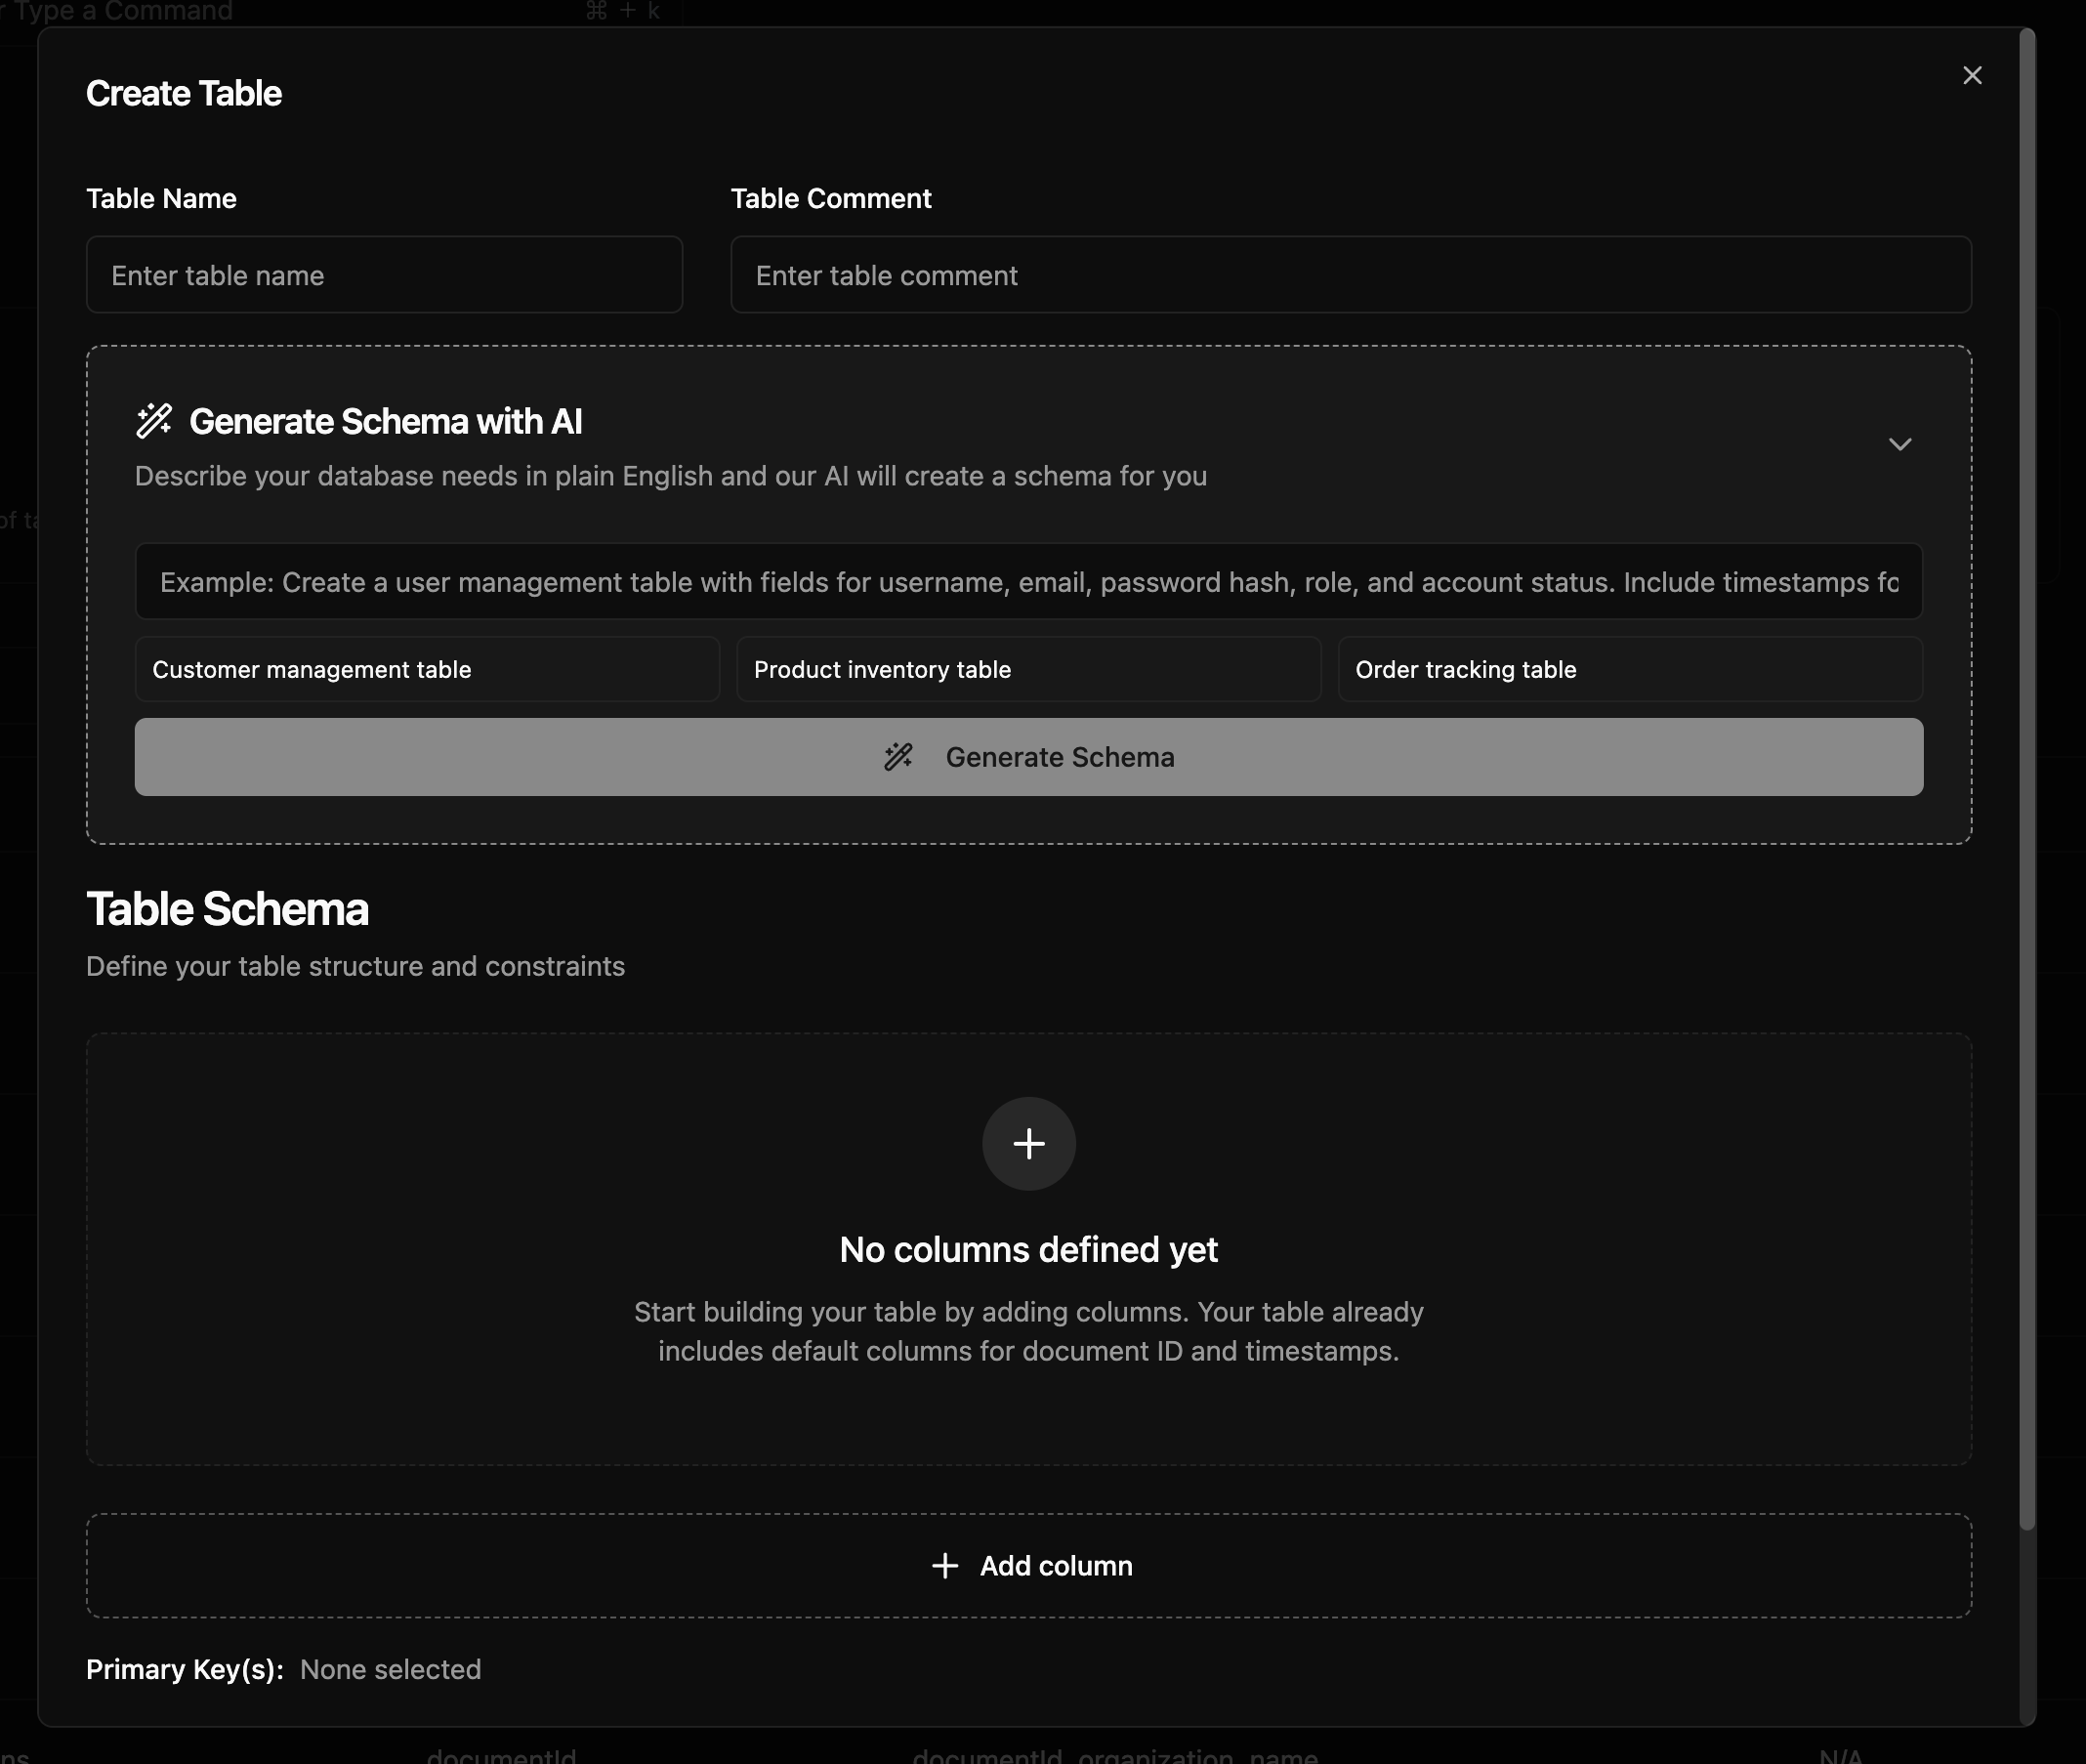The width and height of the screenshot is (2086, 1764).
Task: Click the AI schema description prompt box
Action: coord(1028,582)
